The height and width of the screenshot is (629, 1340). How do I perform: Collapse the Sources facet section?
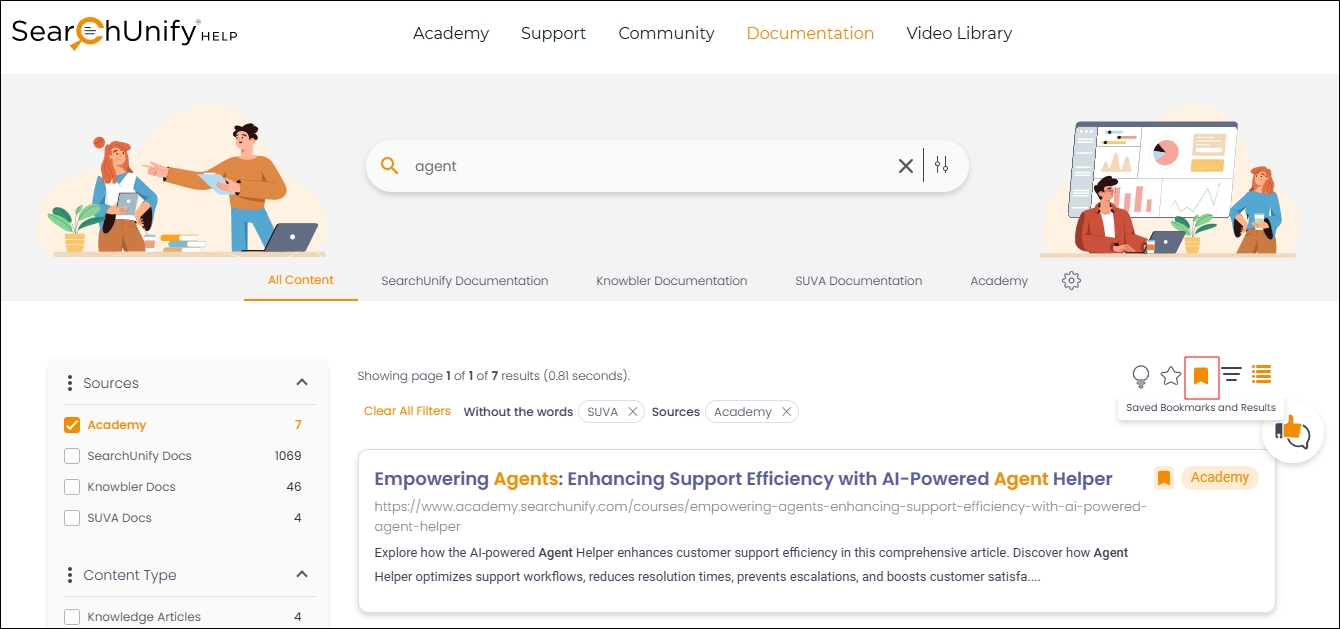click(302, 383)
